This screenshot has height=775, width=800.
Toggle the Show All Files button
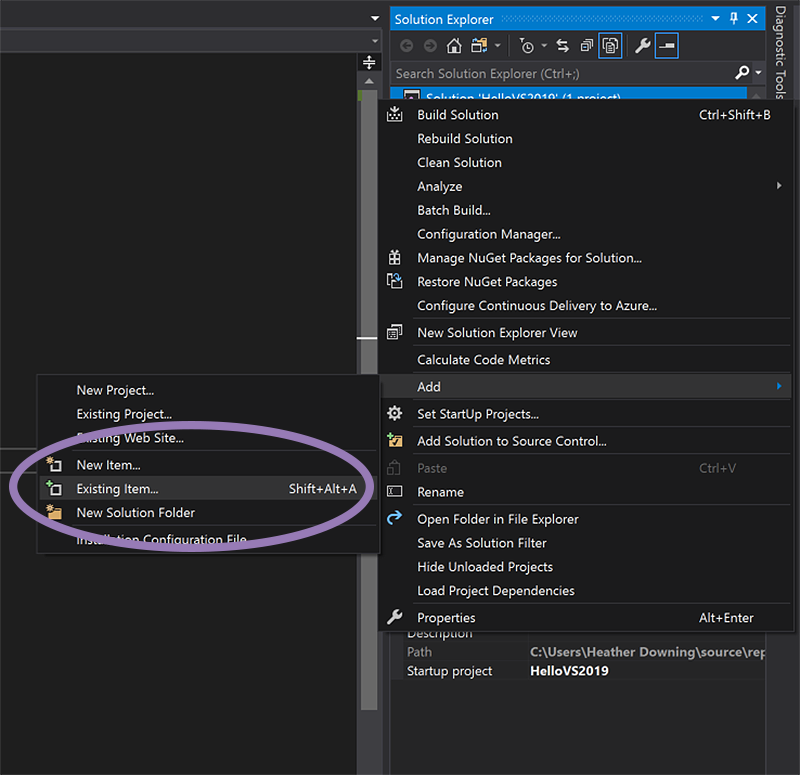[x=609, y=46]
